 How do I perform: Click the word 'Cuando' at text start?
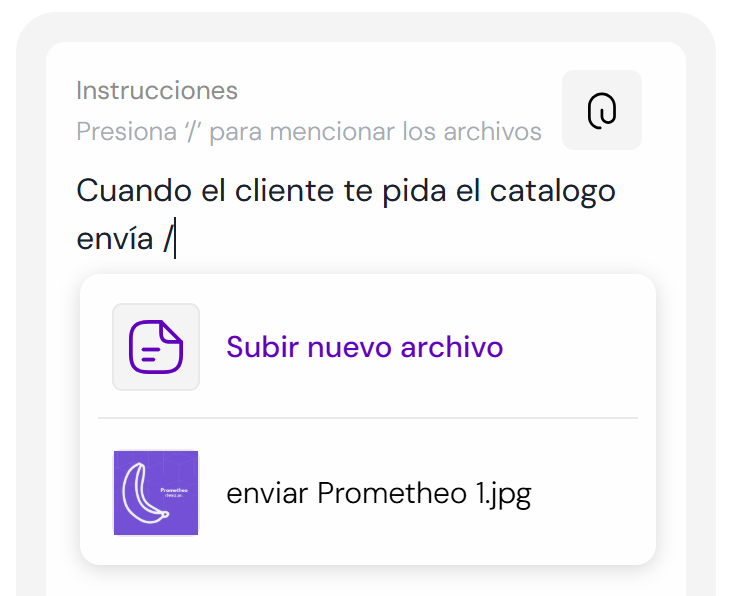[x=134, y=191]
